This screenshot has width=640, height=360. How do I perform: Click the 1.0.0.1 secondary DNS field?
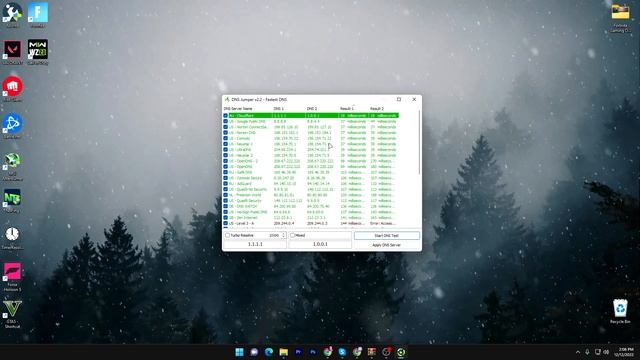(320, 244)
